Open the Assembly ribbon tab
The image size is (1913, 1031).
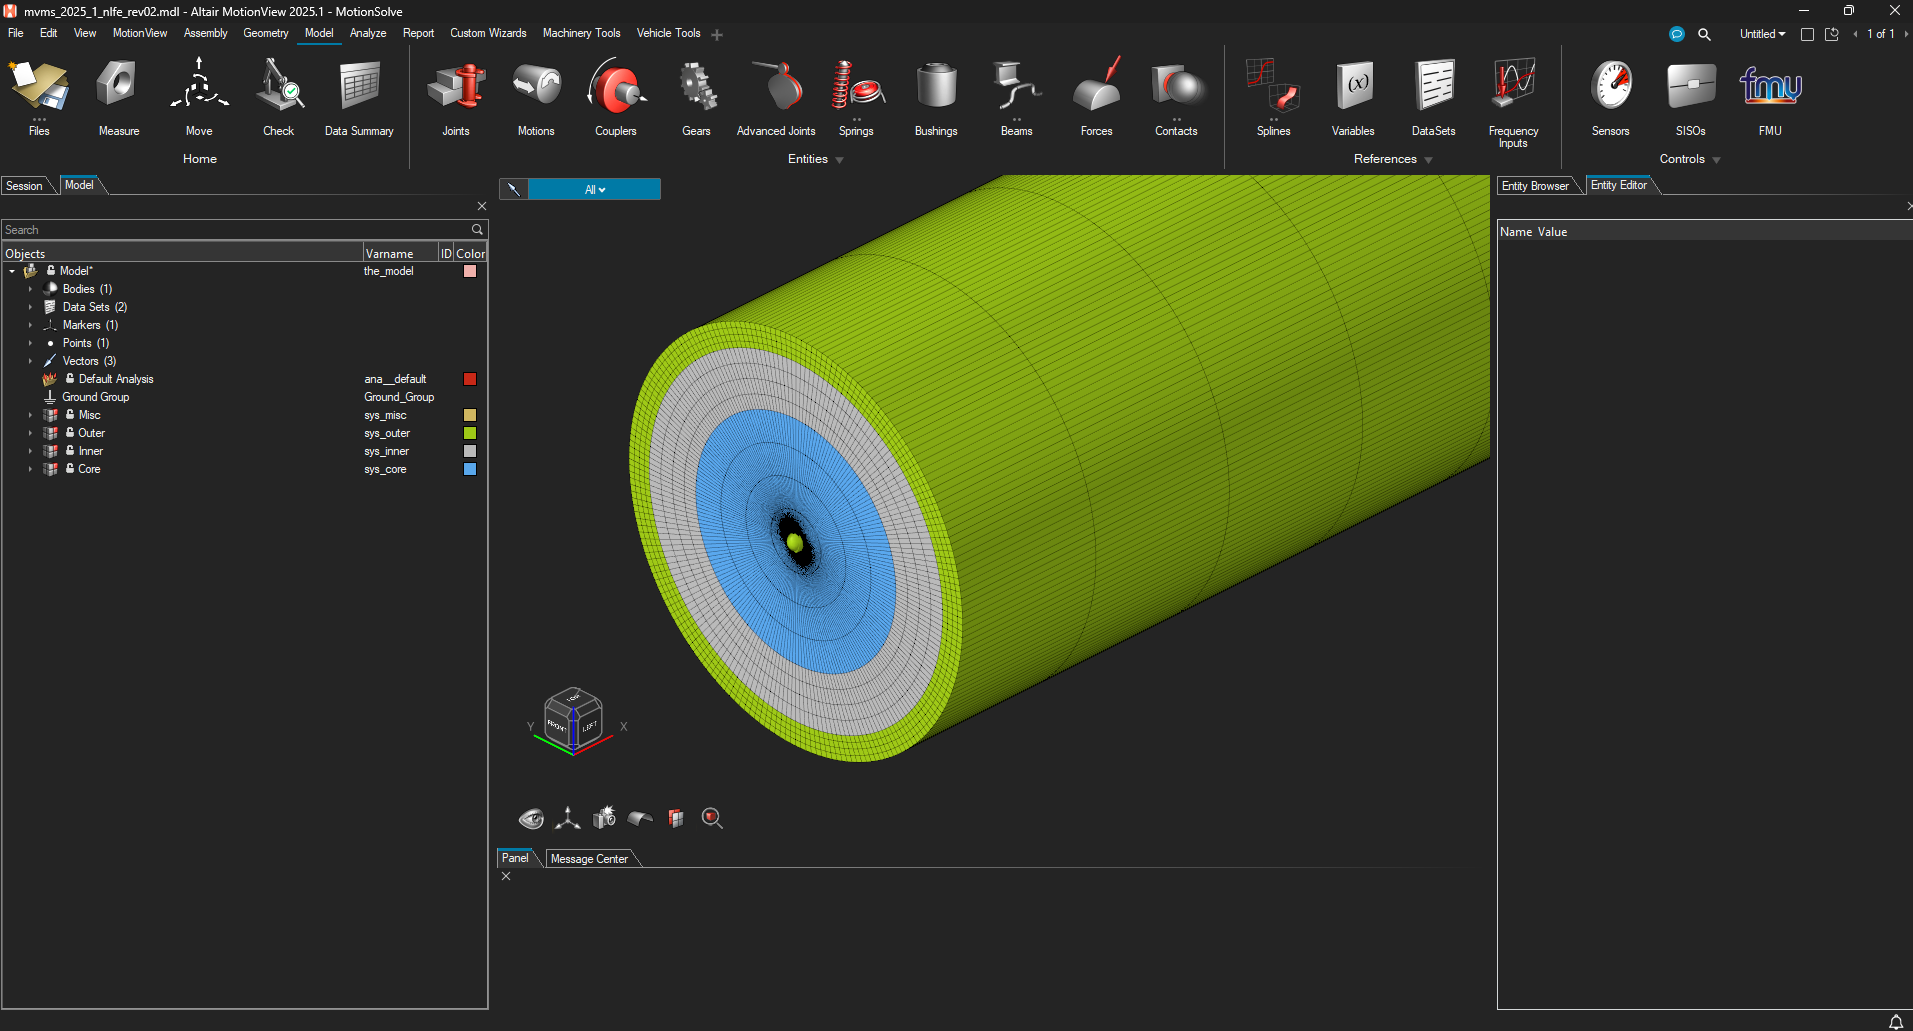coord(206,33)
